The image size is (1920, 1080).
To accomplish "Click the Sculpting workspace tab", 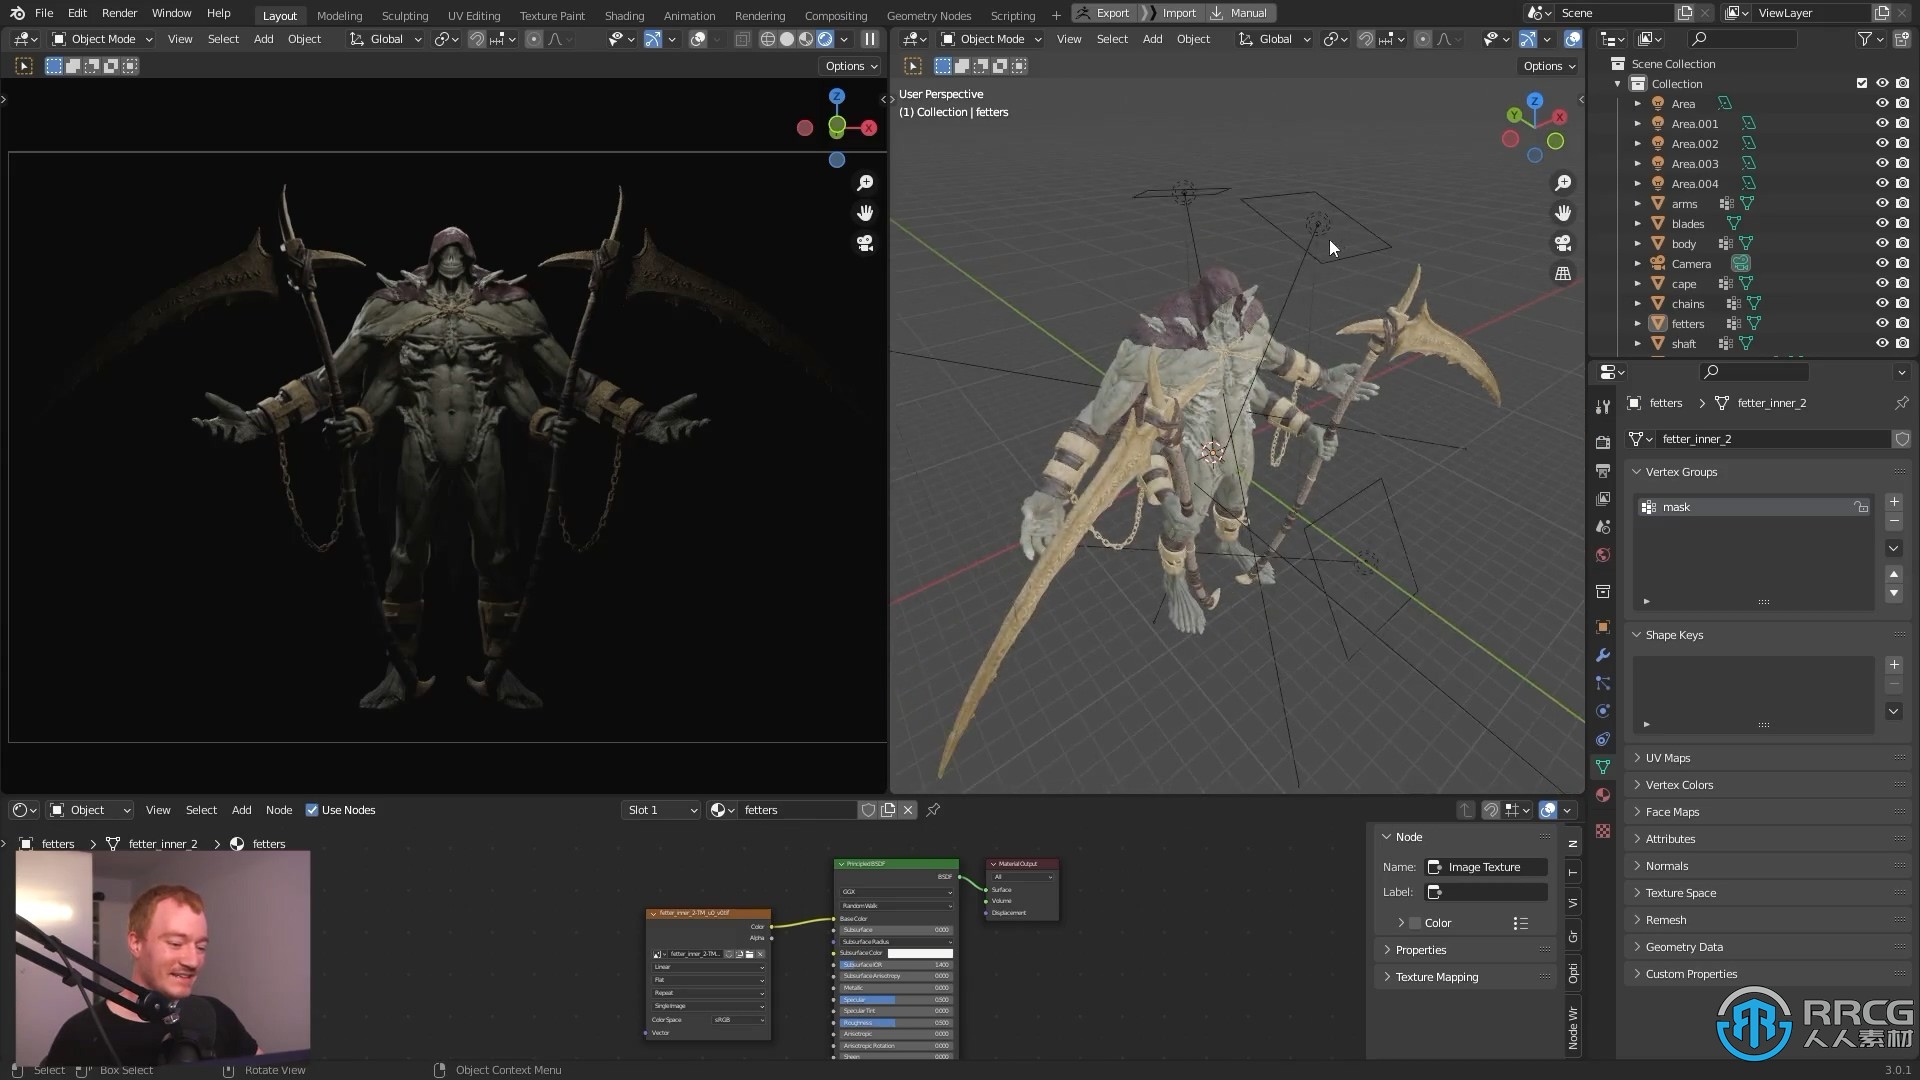I will pyautogui.click(x=404, y=13).
